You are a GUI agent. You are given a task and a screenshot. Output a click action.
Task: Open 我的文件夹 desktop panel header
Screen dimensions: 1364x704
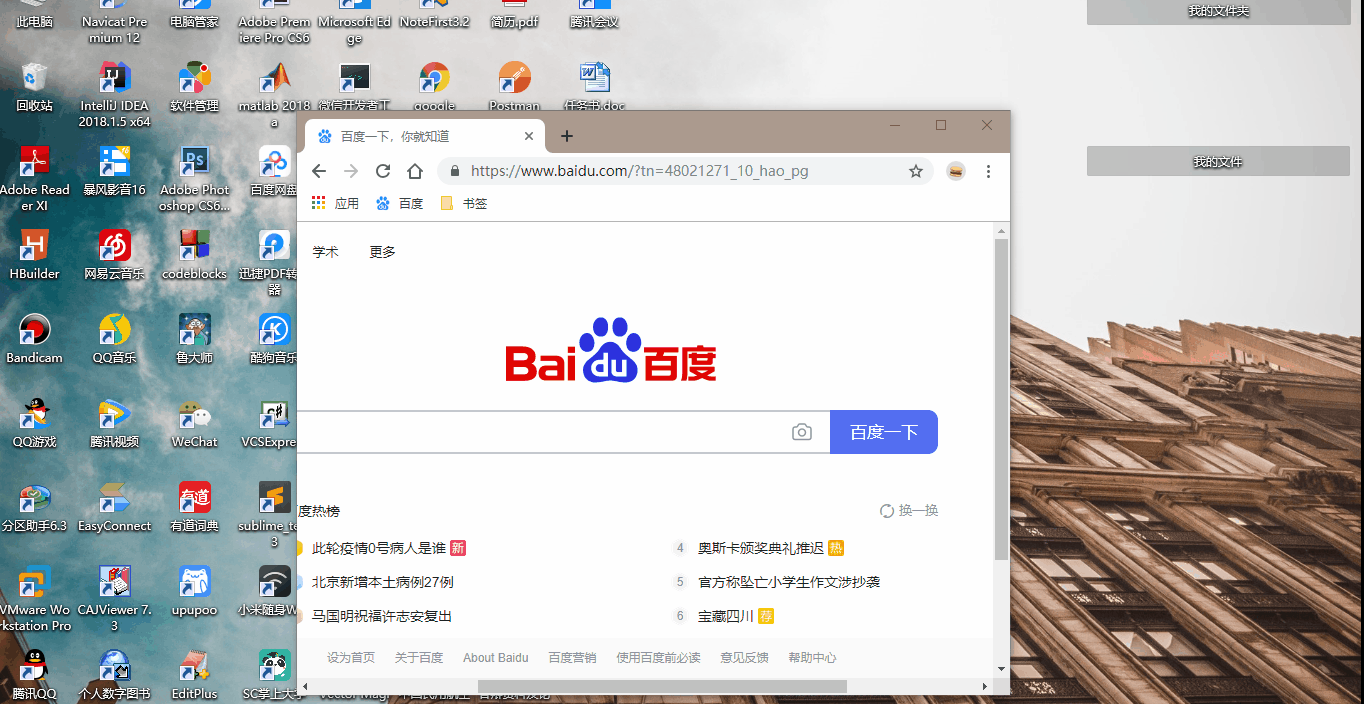coord(1218,11)
